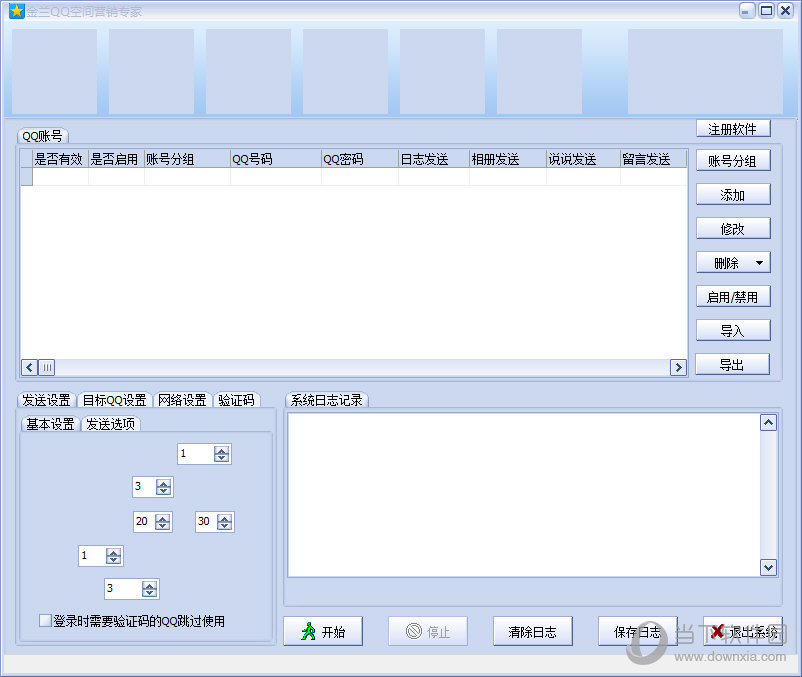Click the log panel's scroll-up arrow
The image size is (802, 677).
(x=768, y=422)
